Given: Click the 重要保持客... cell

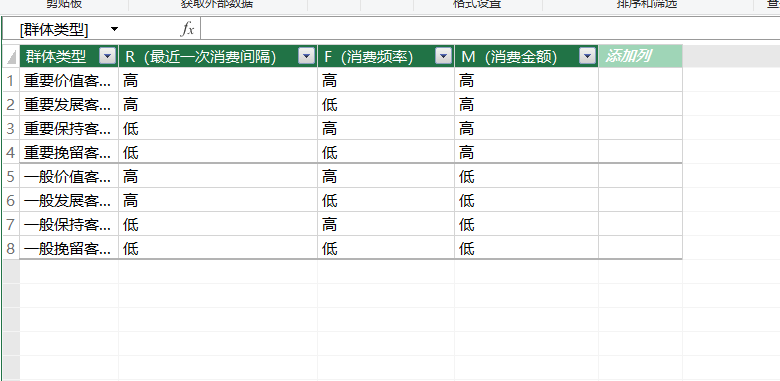Looking at the screenshot, I should coord(69,128).
